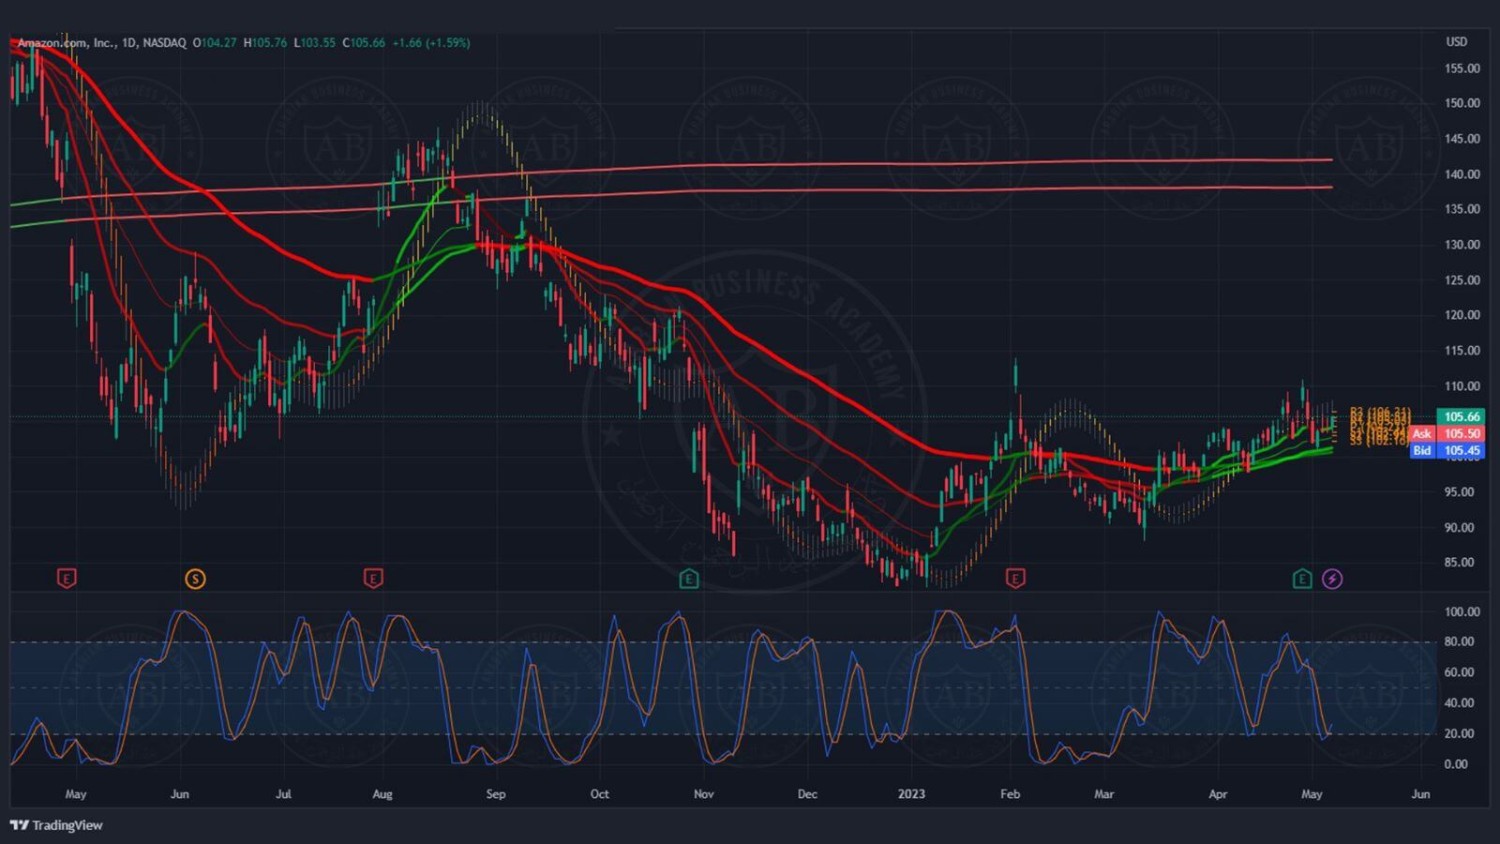Click the red earnings marker near February
The width and height of the screenshot is (1500, 844).
1015,578
